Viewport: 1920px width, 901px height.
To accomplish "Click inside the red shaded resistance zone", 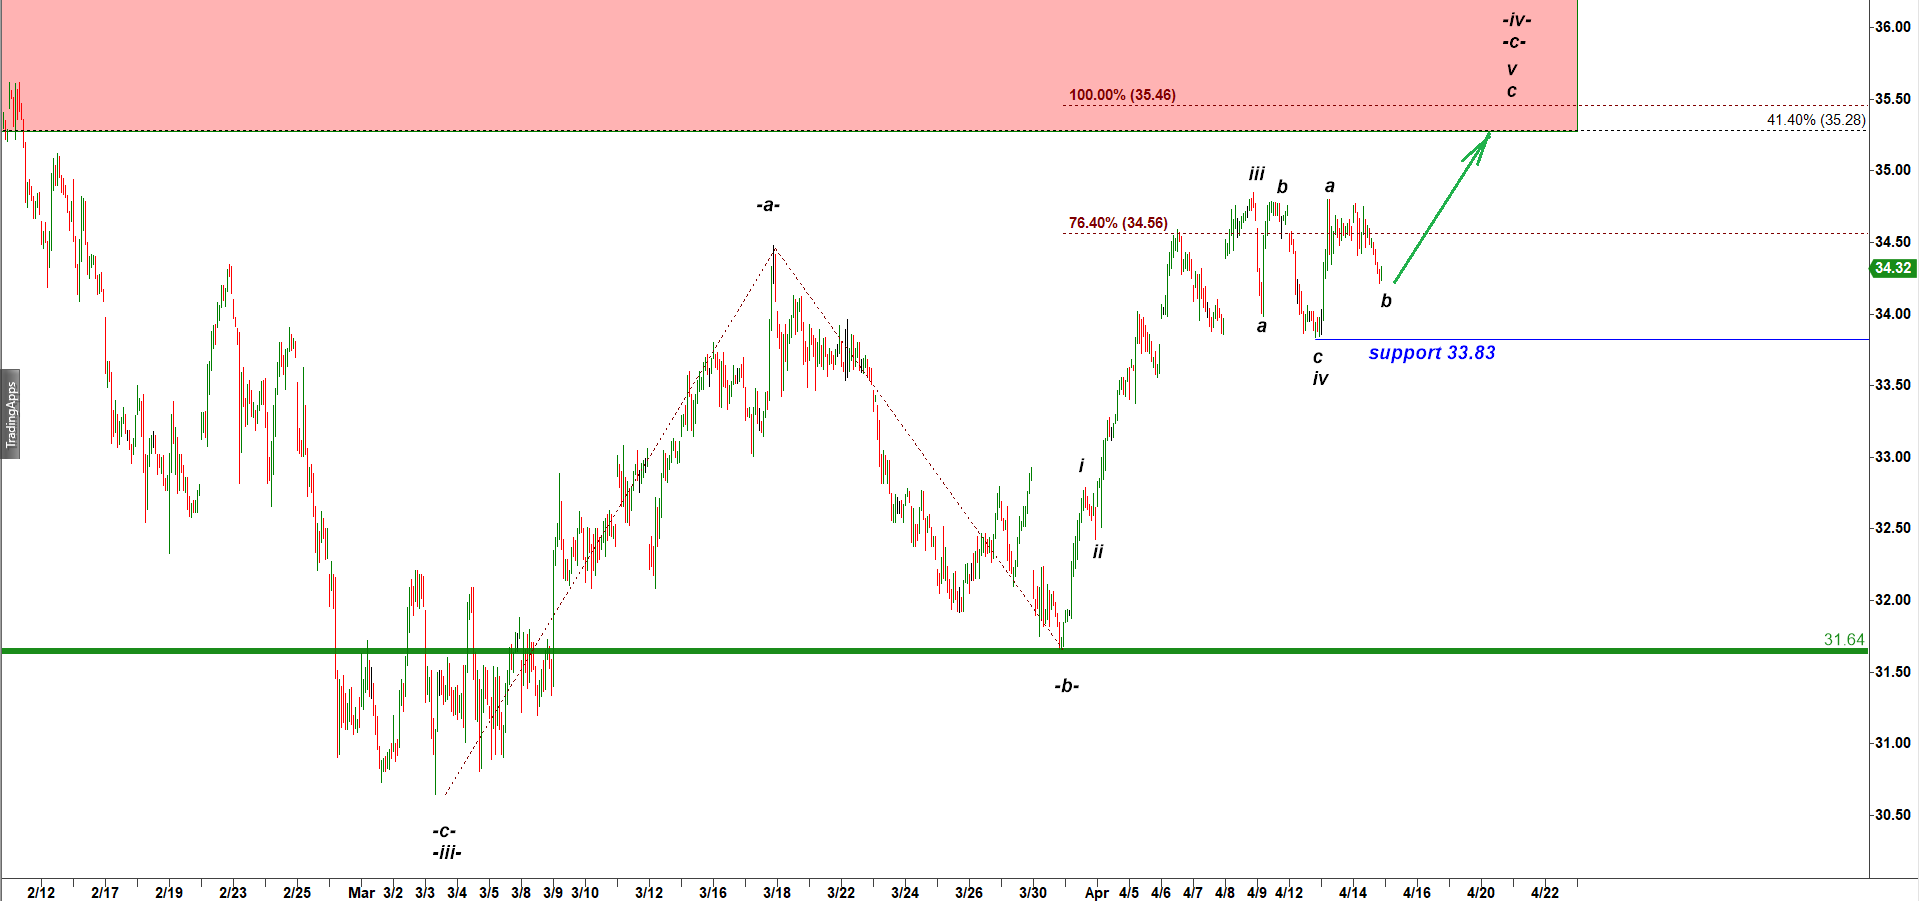I will pos(600,60).
